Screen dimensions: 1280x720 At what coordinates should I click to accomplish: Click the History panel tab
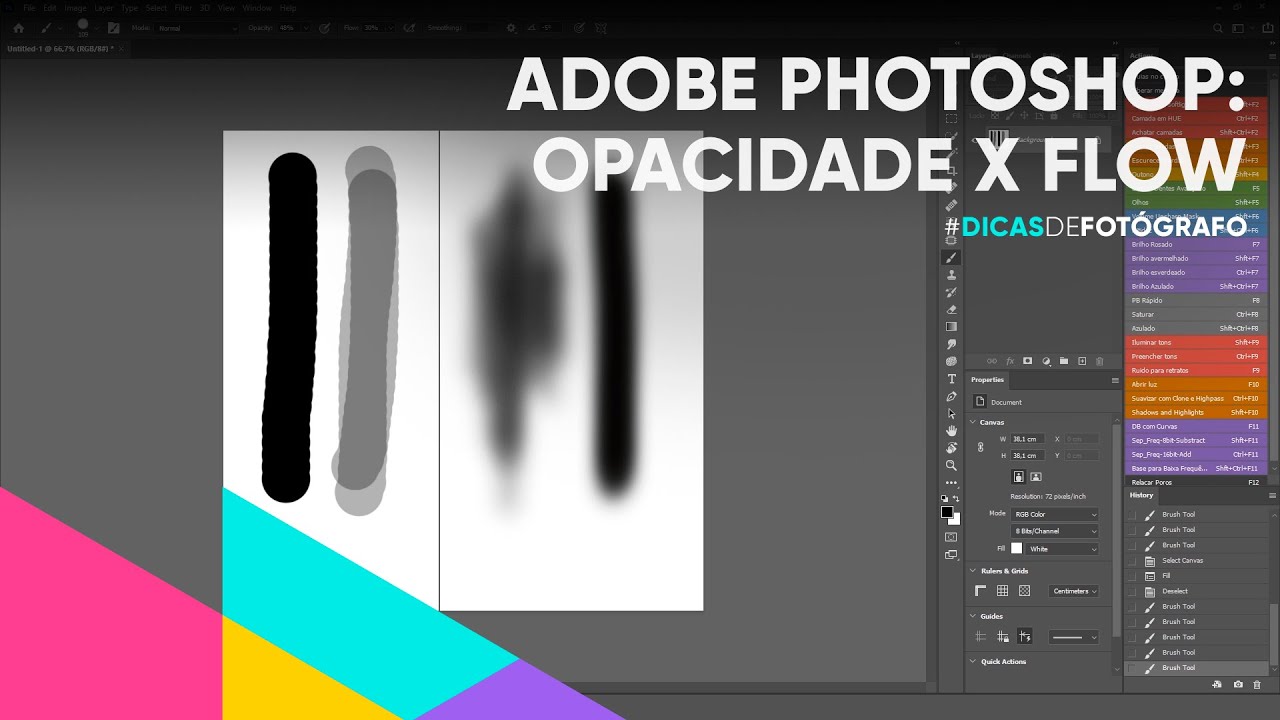click(1141, 495)
